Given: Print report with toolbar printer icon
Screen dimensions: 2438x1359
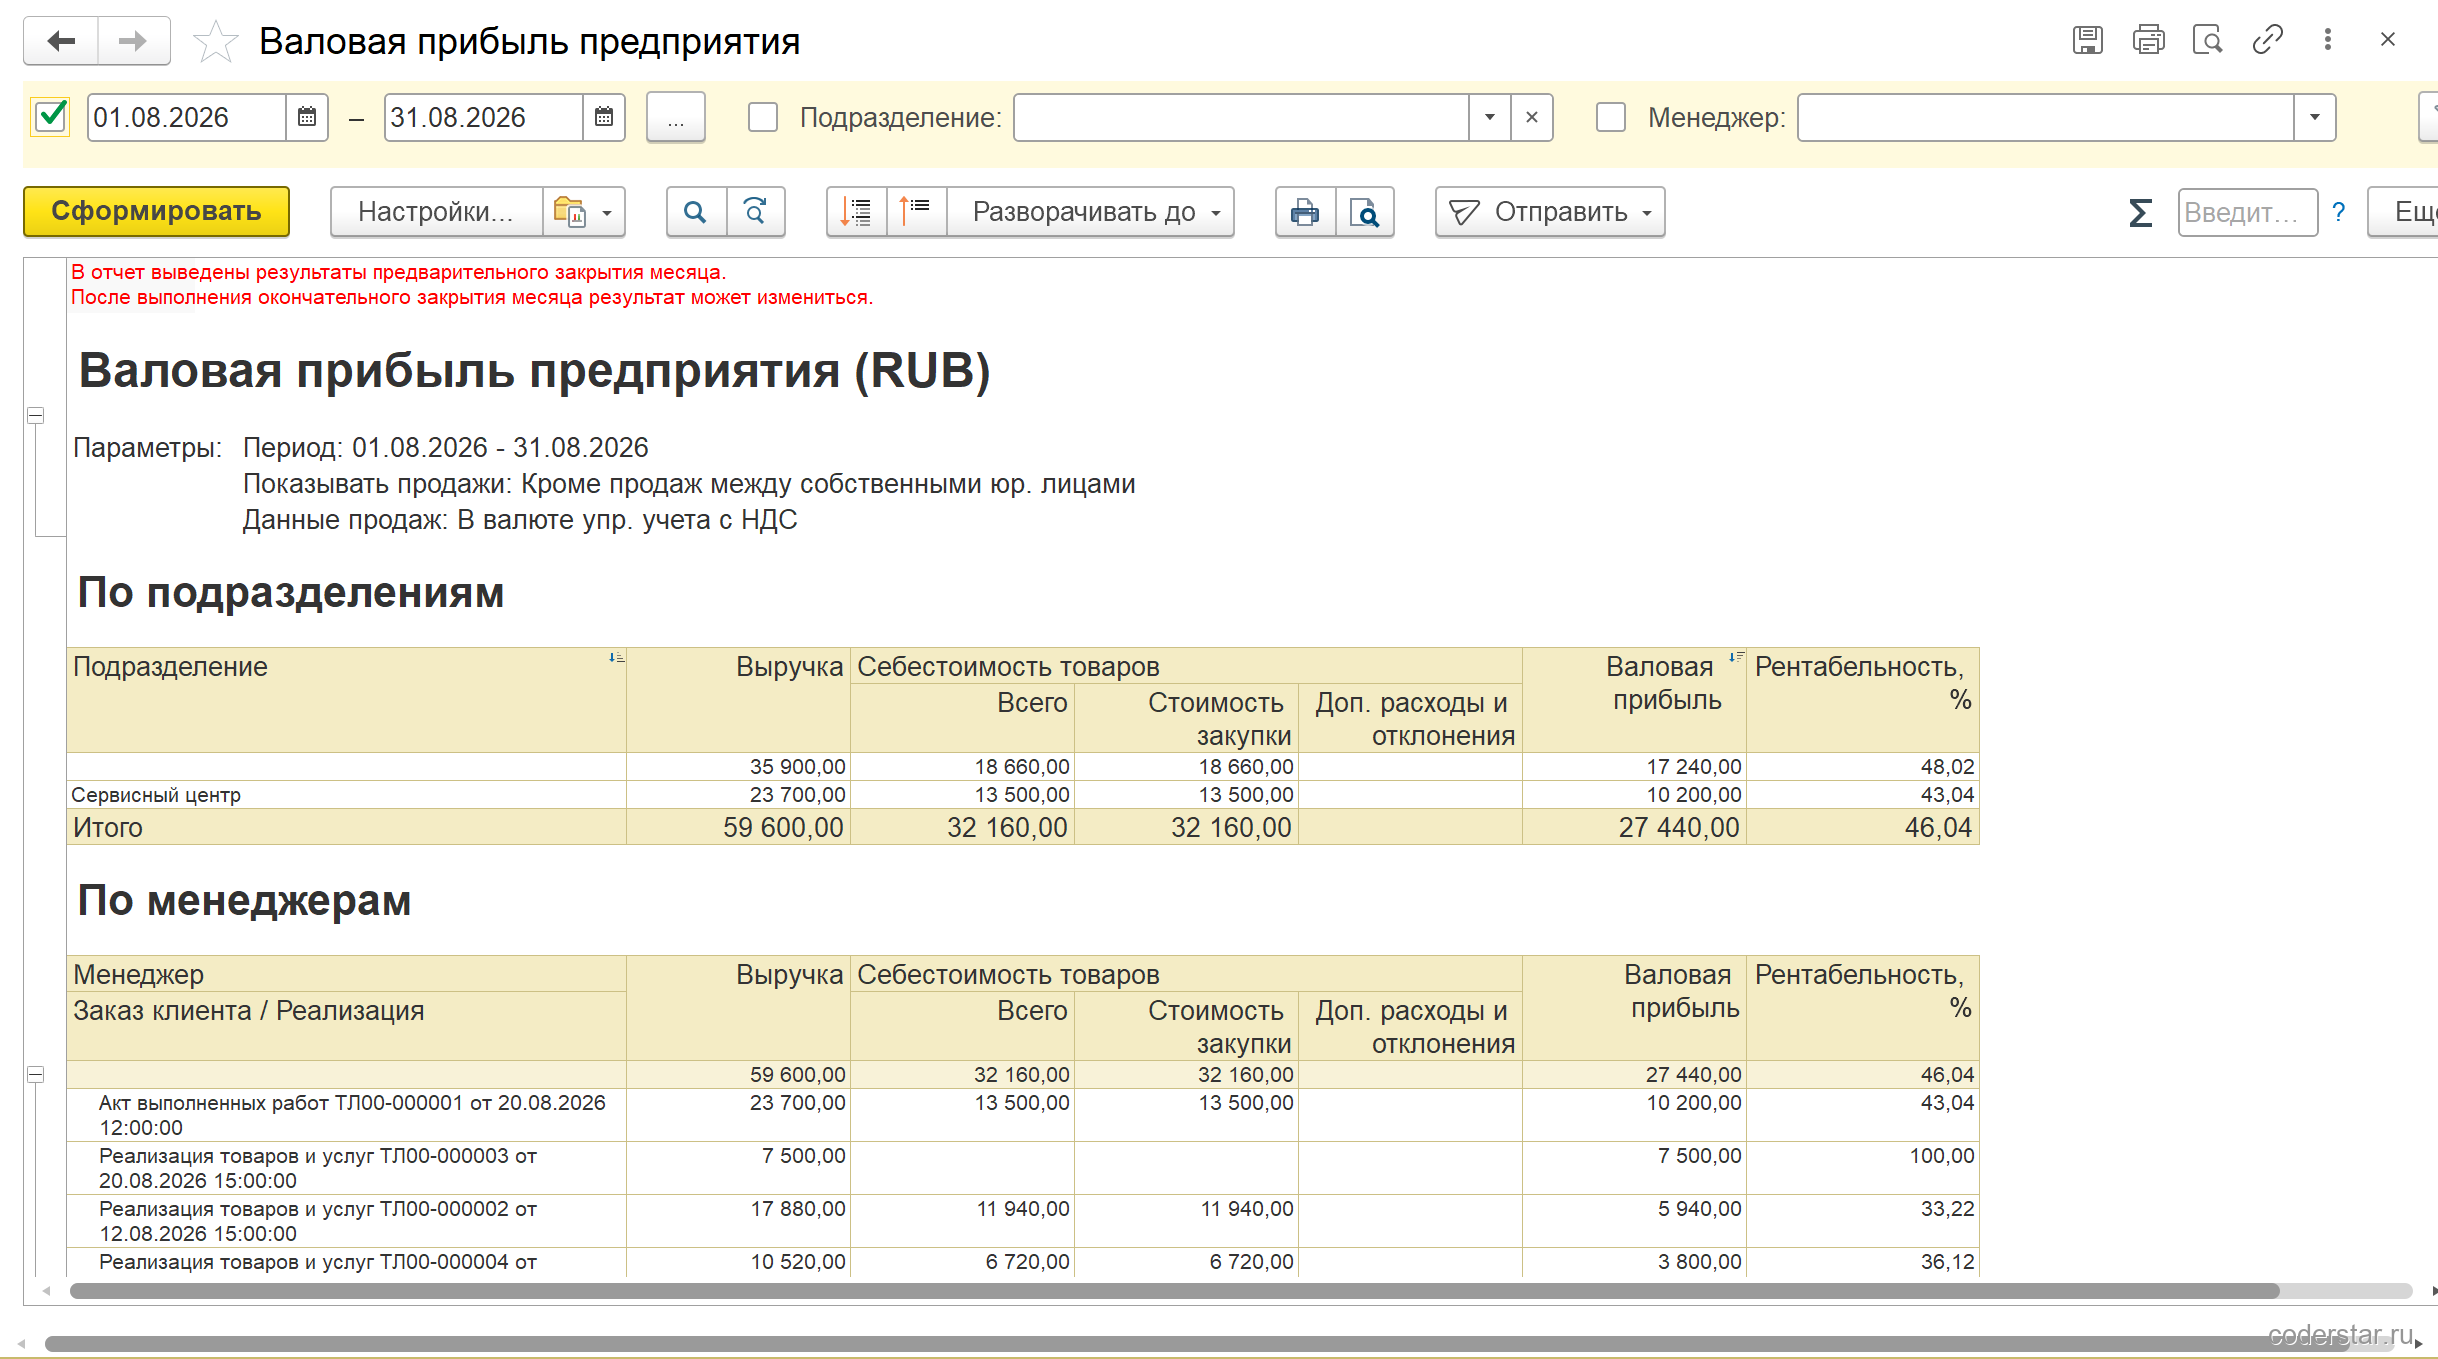Looking at the screenshot, I should point(1305,212).
